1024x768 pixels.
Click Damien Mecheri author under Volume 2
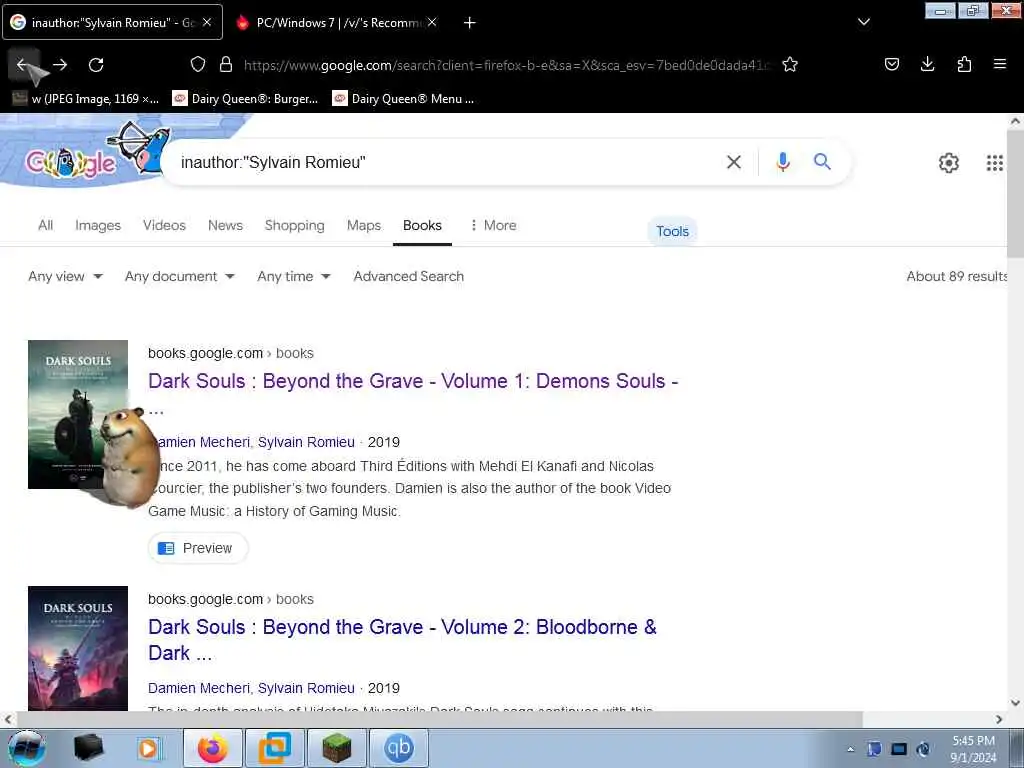(199, 688)
